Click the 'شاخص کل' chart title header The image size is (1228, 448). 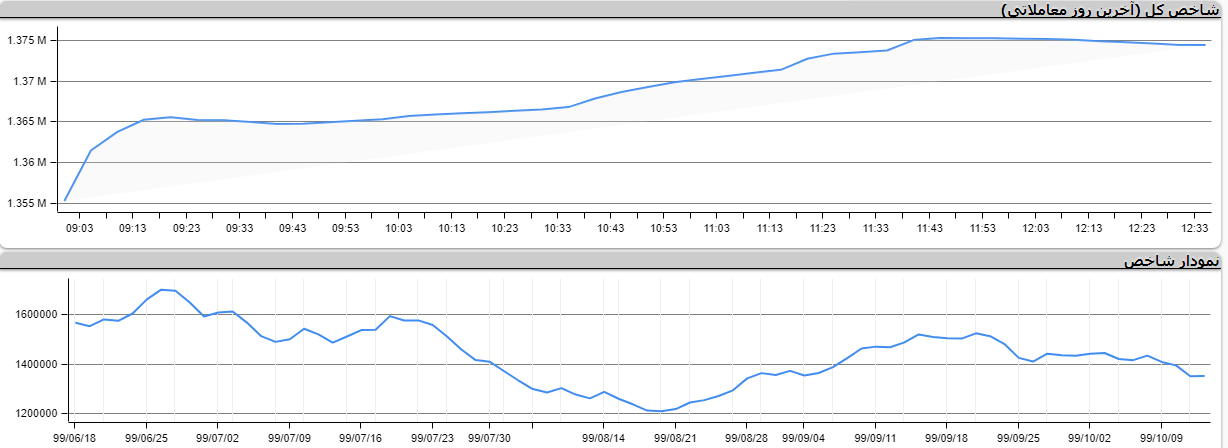tap(1111, 9)
